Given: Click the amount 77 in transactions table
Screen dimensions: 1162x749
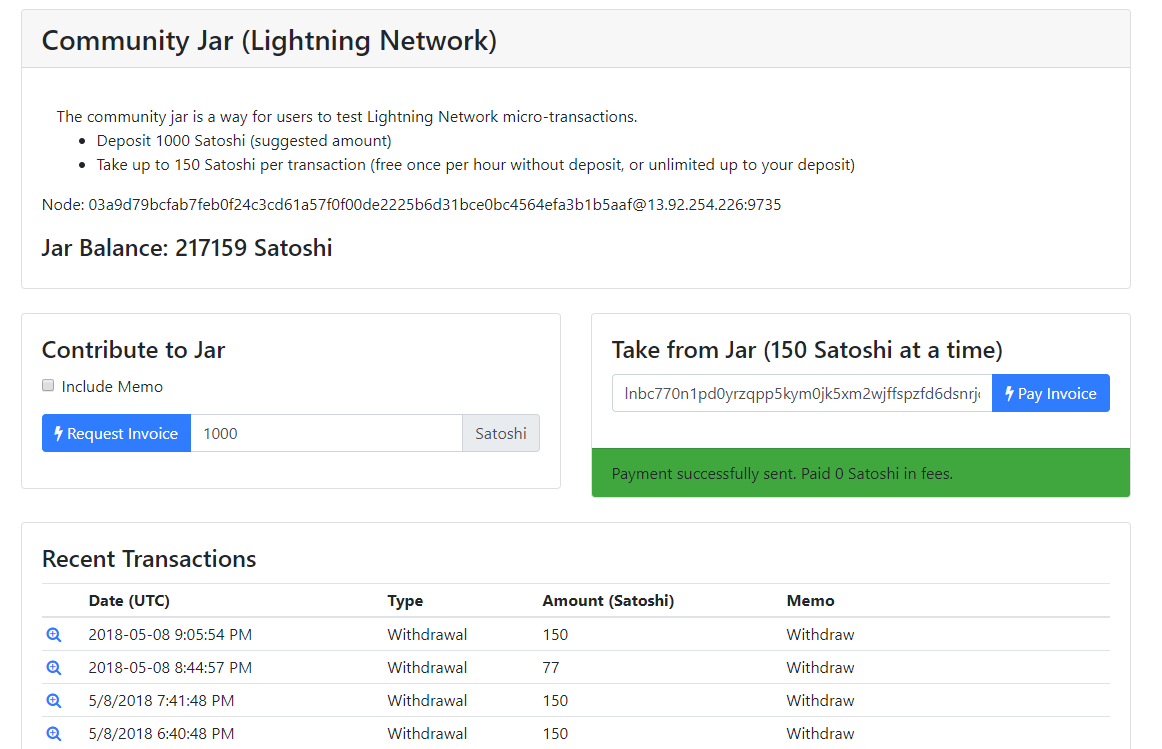Looking at the screenshot, I should (x=551, y=668).
